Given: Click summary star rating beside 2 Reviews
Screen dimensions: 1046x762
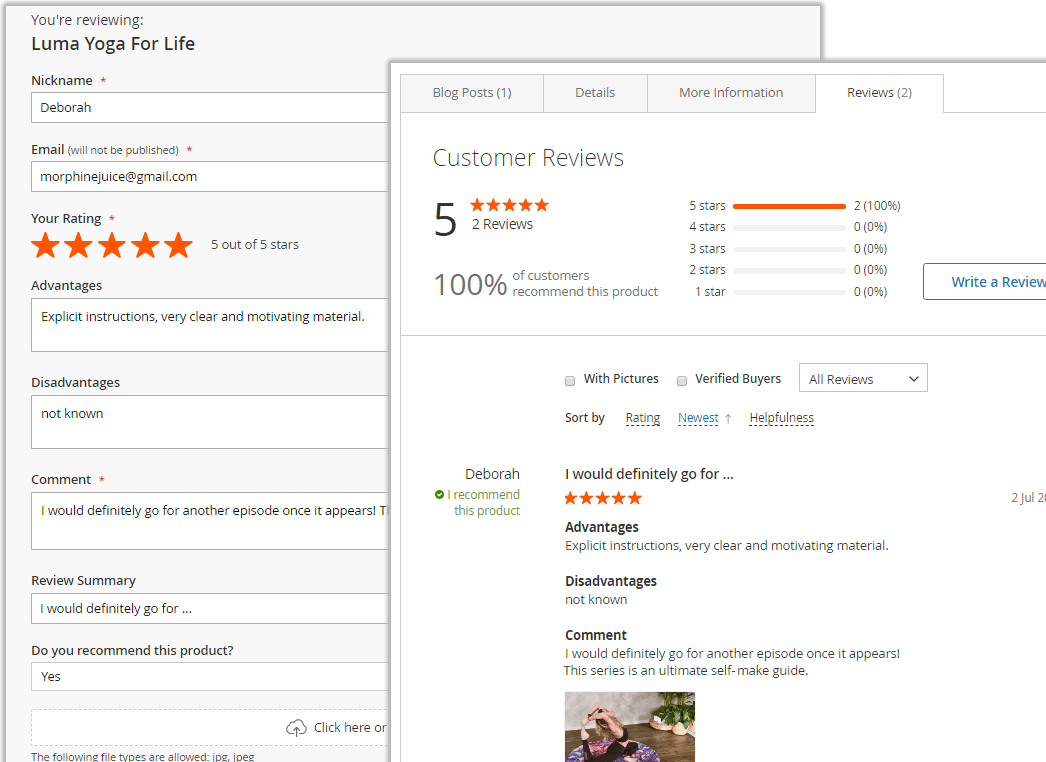Looking at the screenshot, I should pos(509,205).
